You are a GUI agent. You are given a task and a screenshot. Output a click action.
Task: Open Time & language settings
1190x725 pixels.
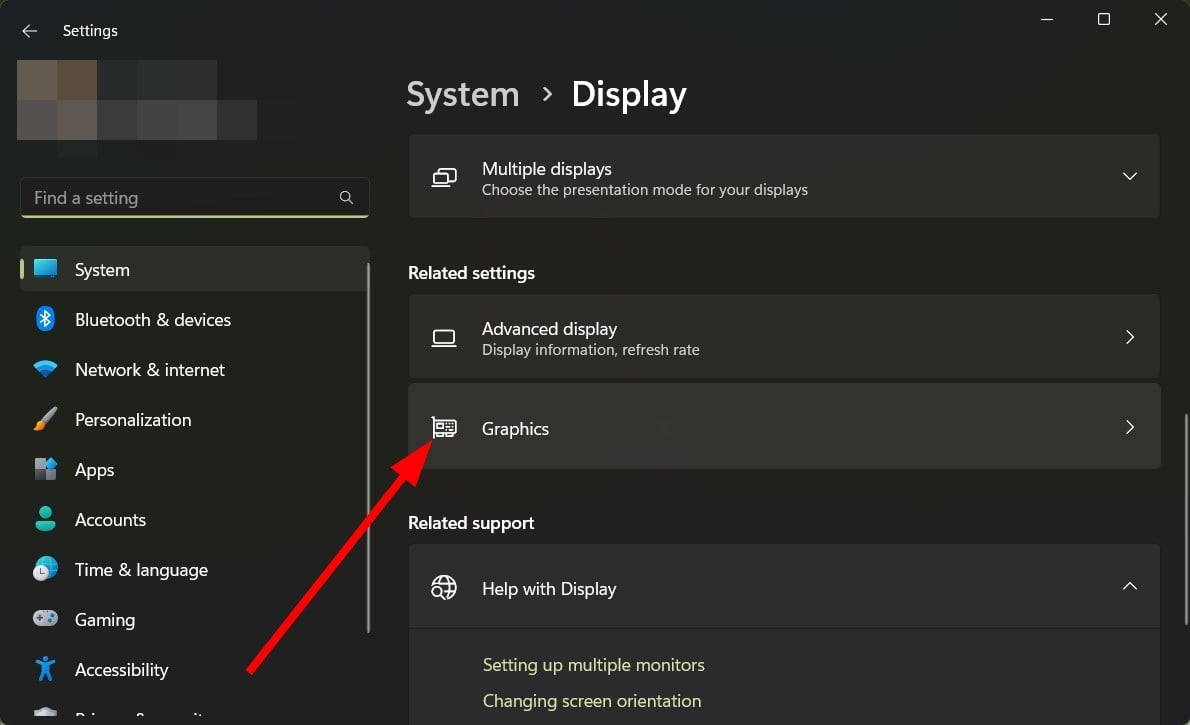coord(141,570)
